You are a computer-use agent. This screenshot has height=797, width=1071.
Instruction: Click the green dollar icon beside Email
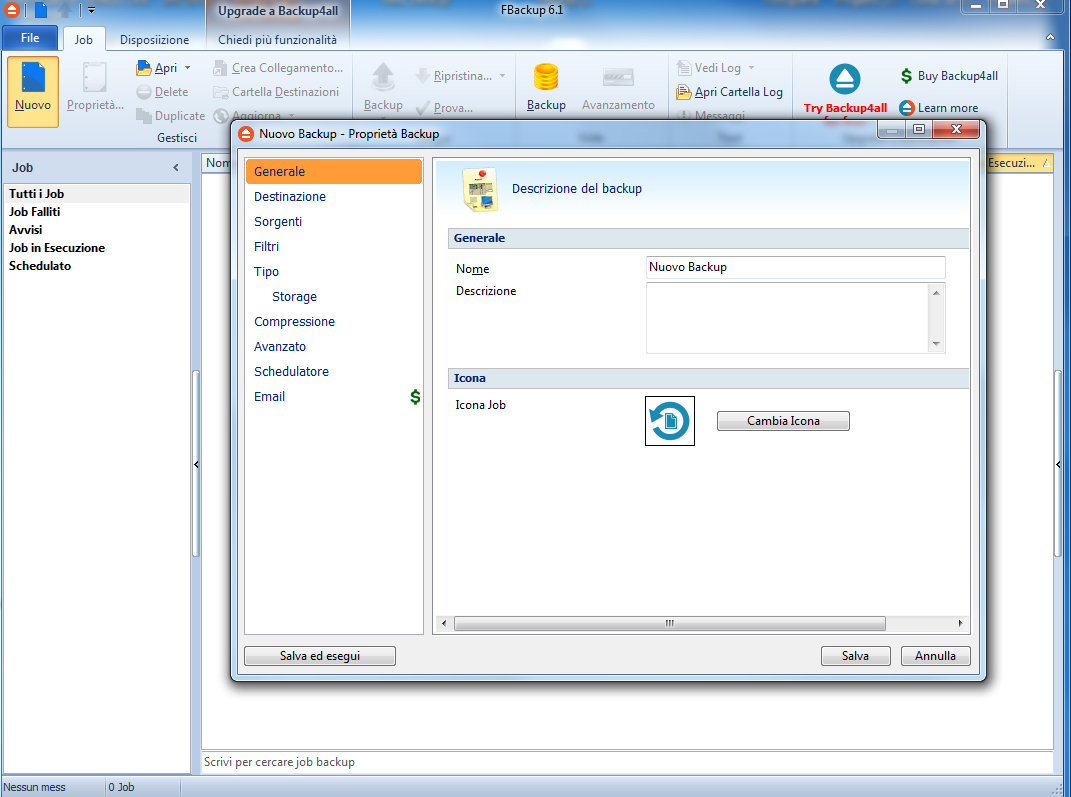415,397
